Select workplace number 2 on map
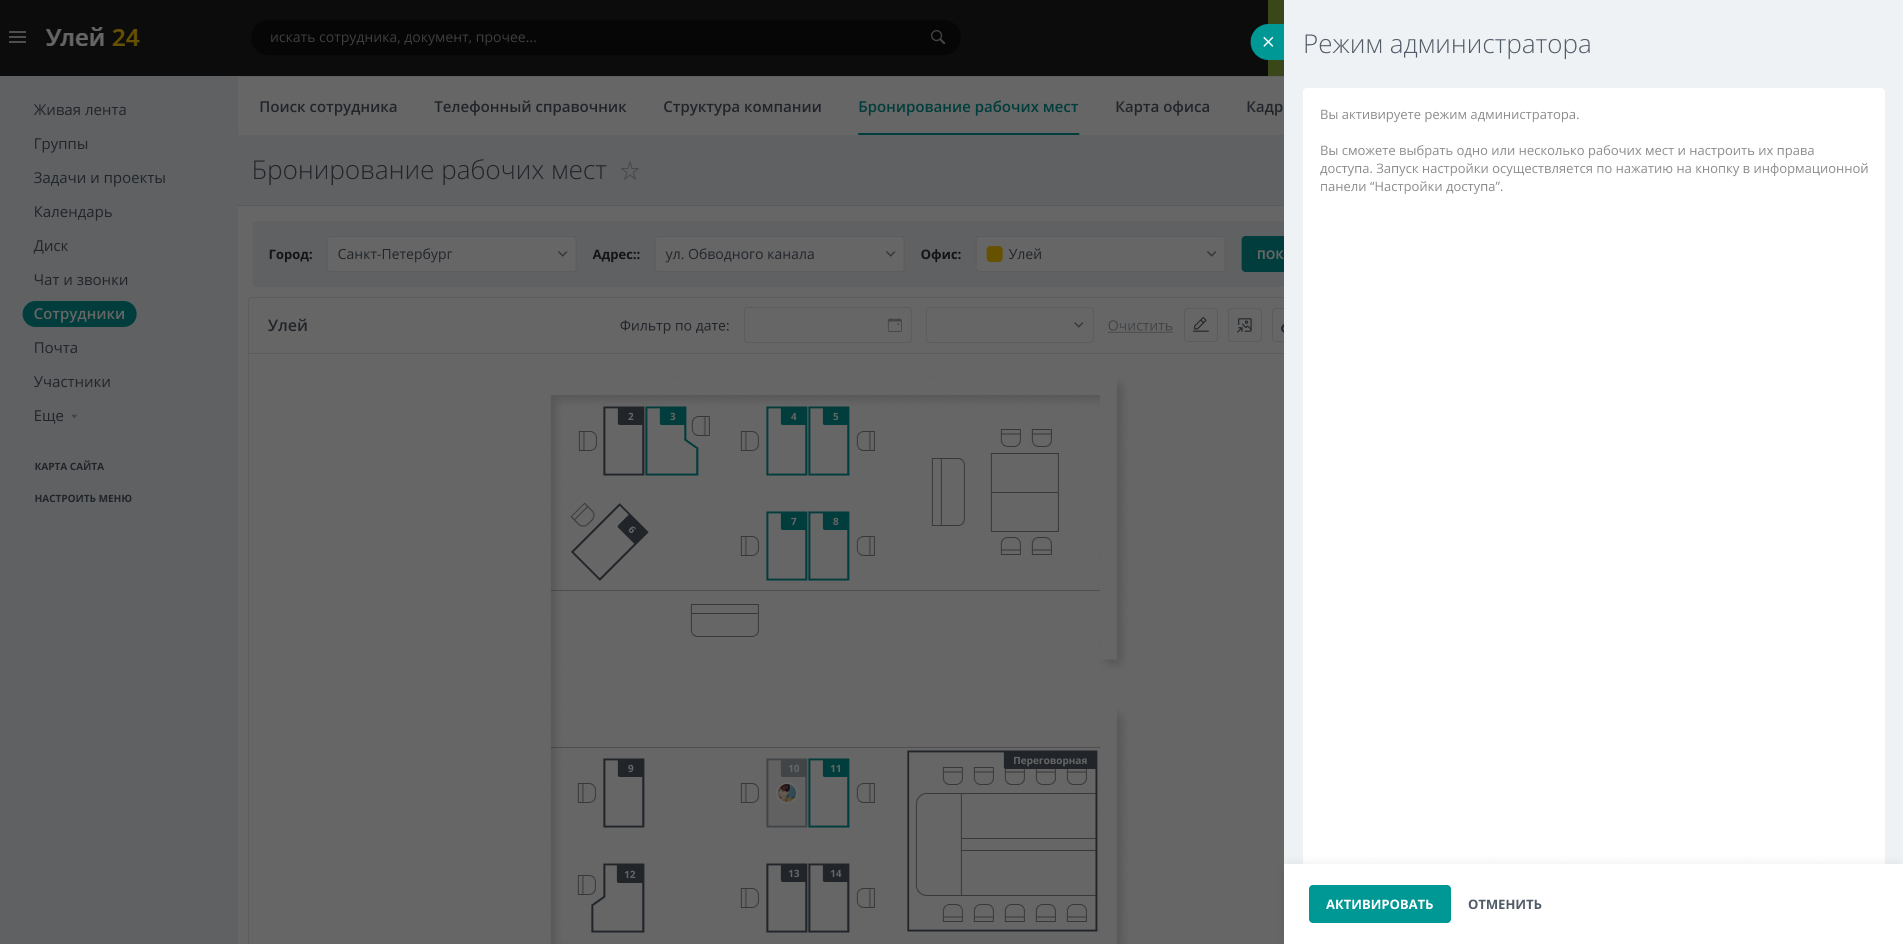This screenshot has height=944, width=1903. [624, 441]
